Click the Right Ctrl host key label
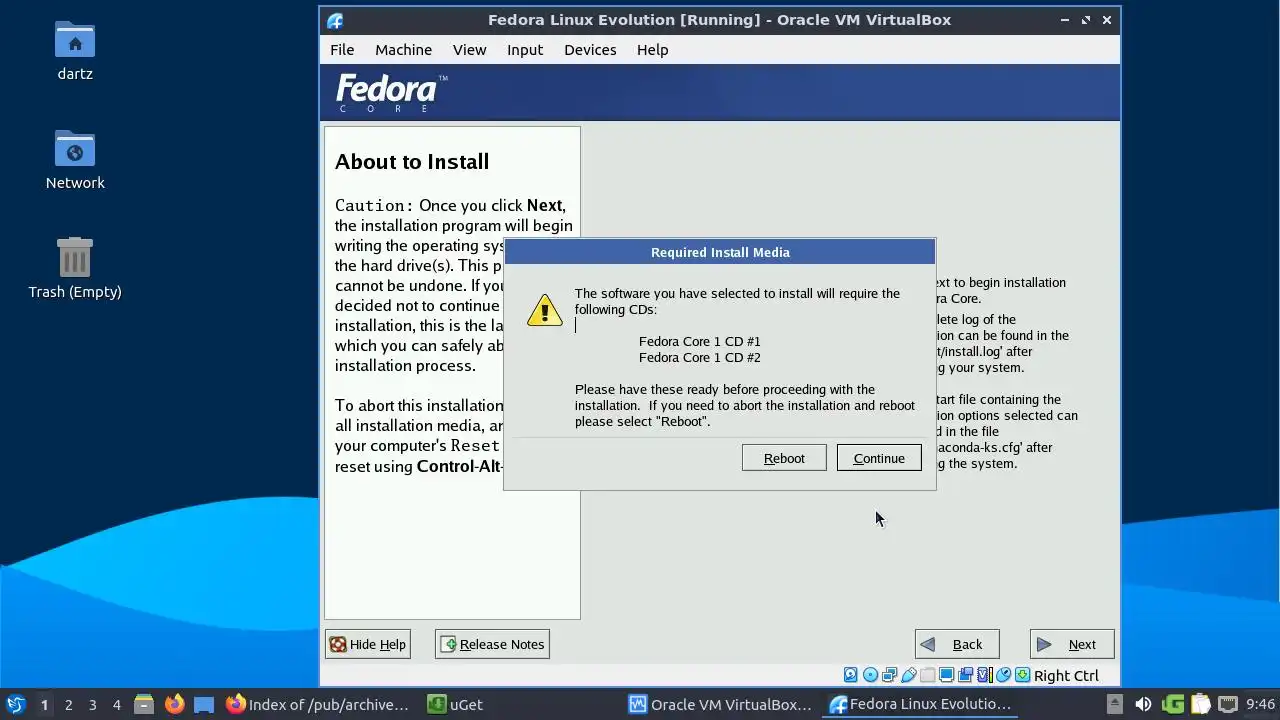 point(1066,676)
